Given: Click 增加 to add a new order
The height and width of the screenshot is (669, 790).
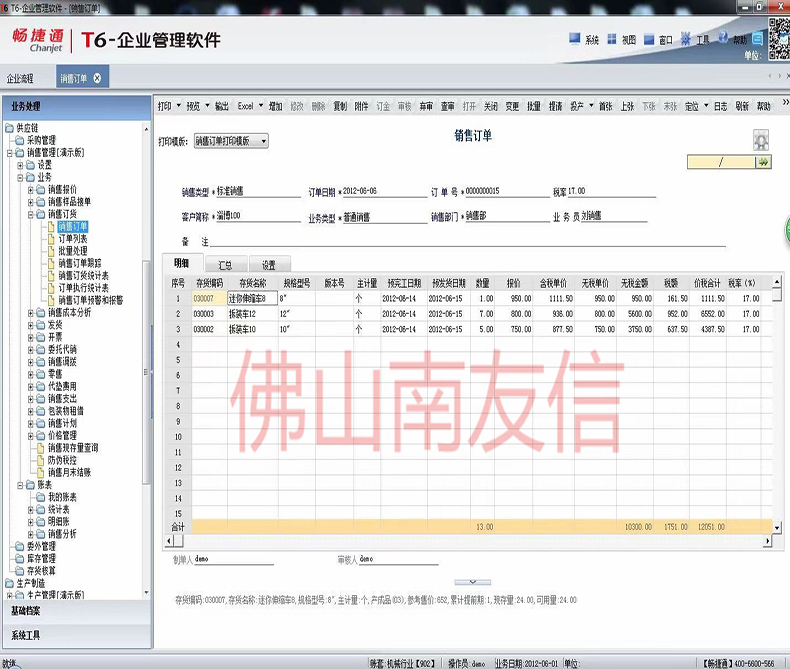Looking at the screenshot, I should 275,106.
